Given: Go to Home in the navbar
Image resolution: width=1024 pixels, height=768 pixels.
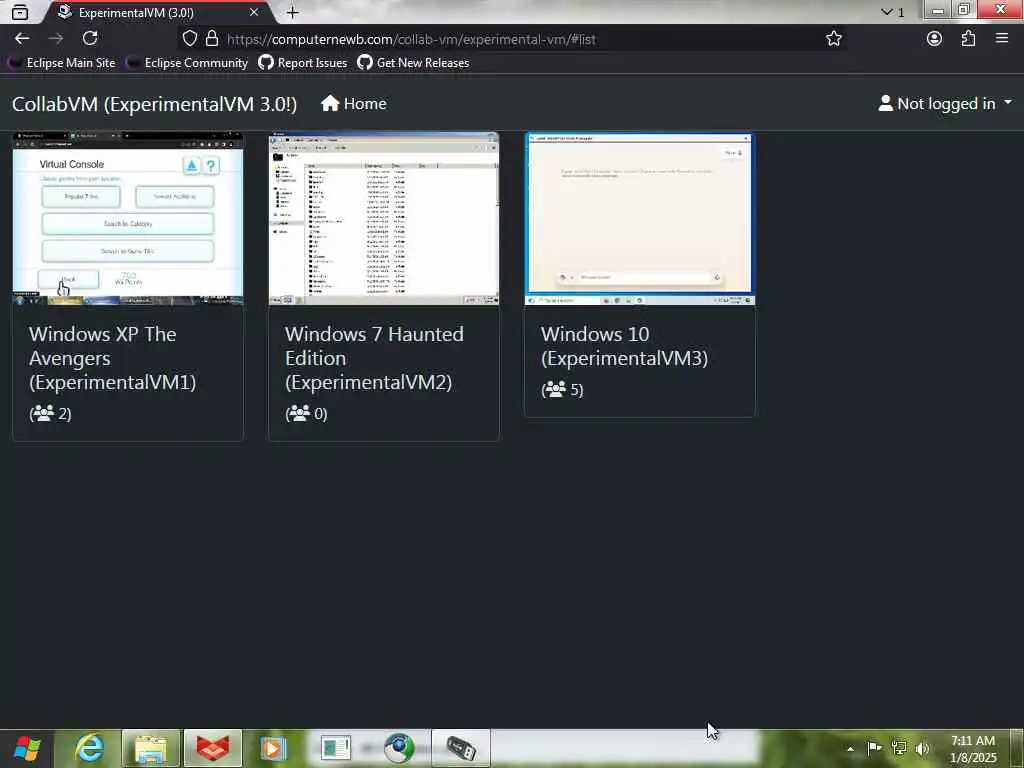Looking at the screenshot, I should [354, 104].
